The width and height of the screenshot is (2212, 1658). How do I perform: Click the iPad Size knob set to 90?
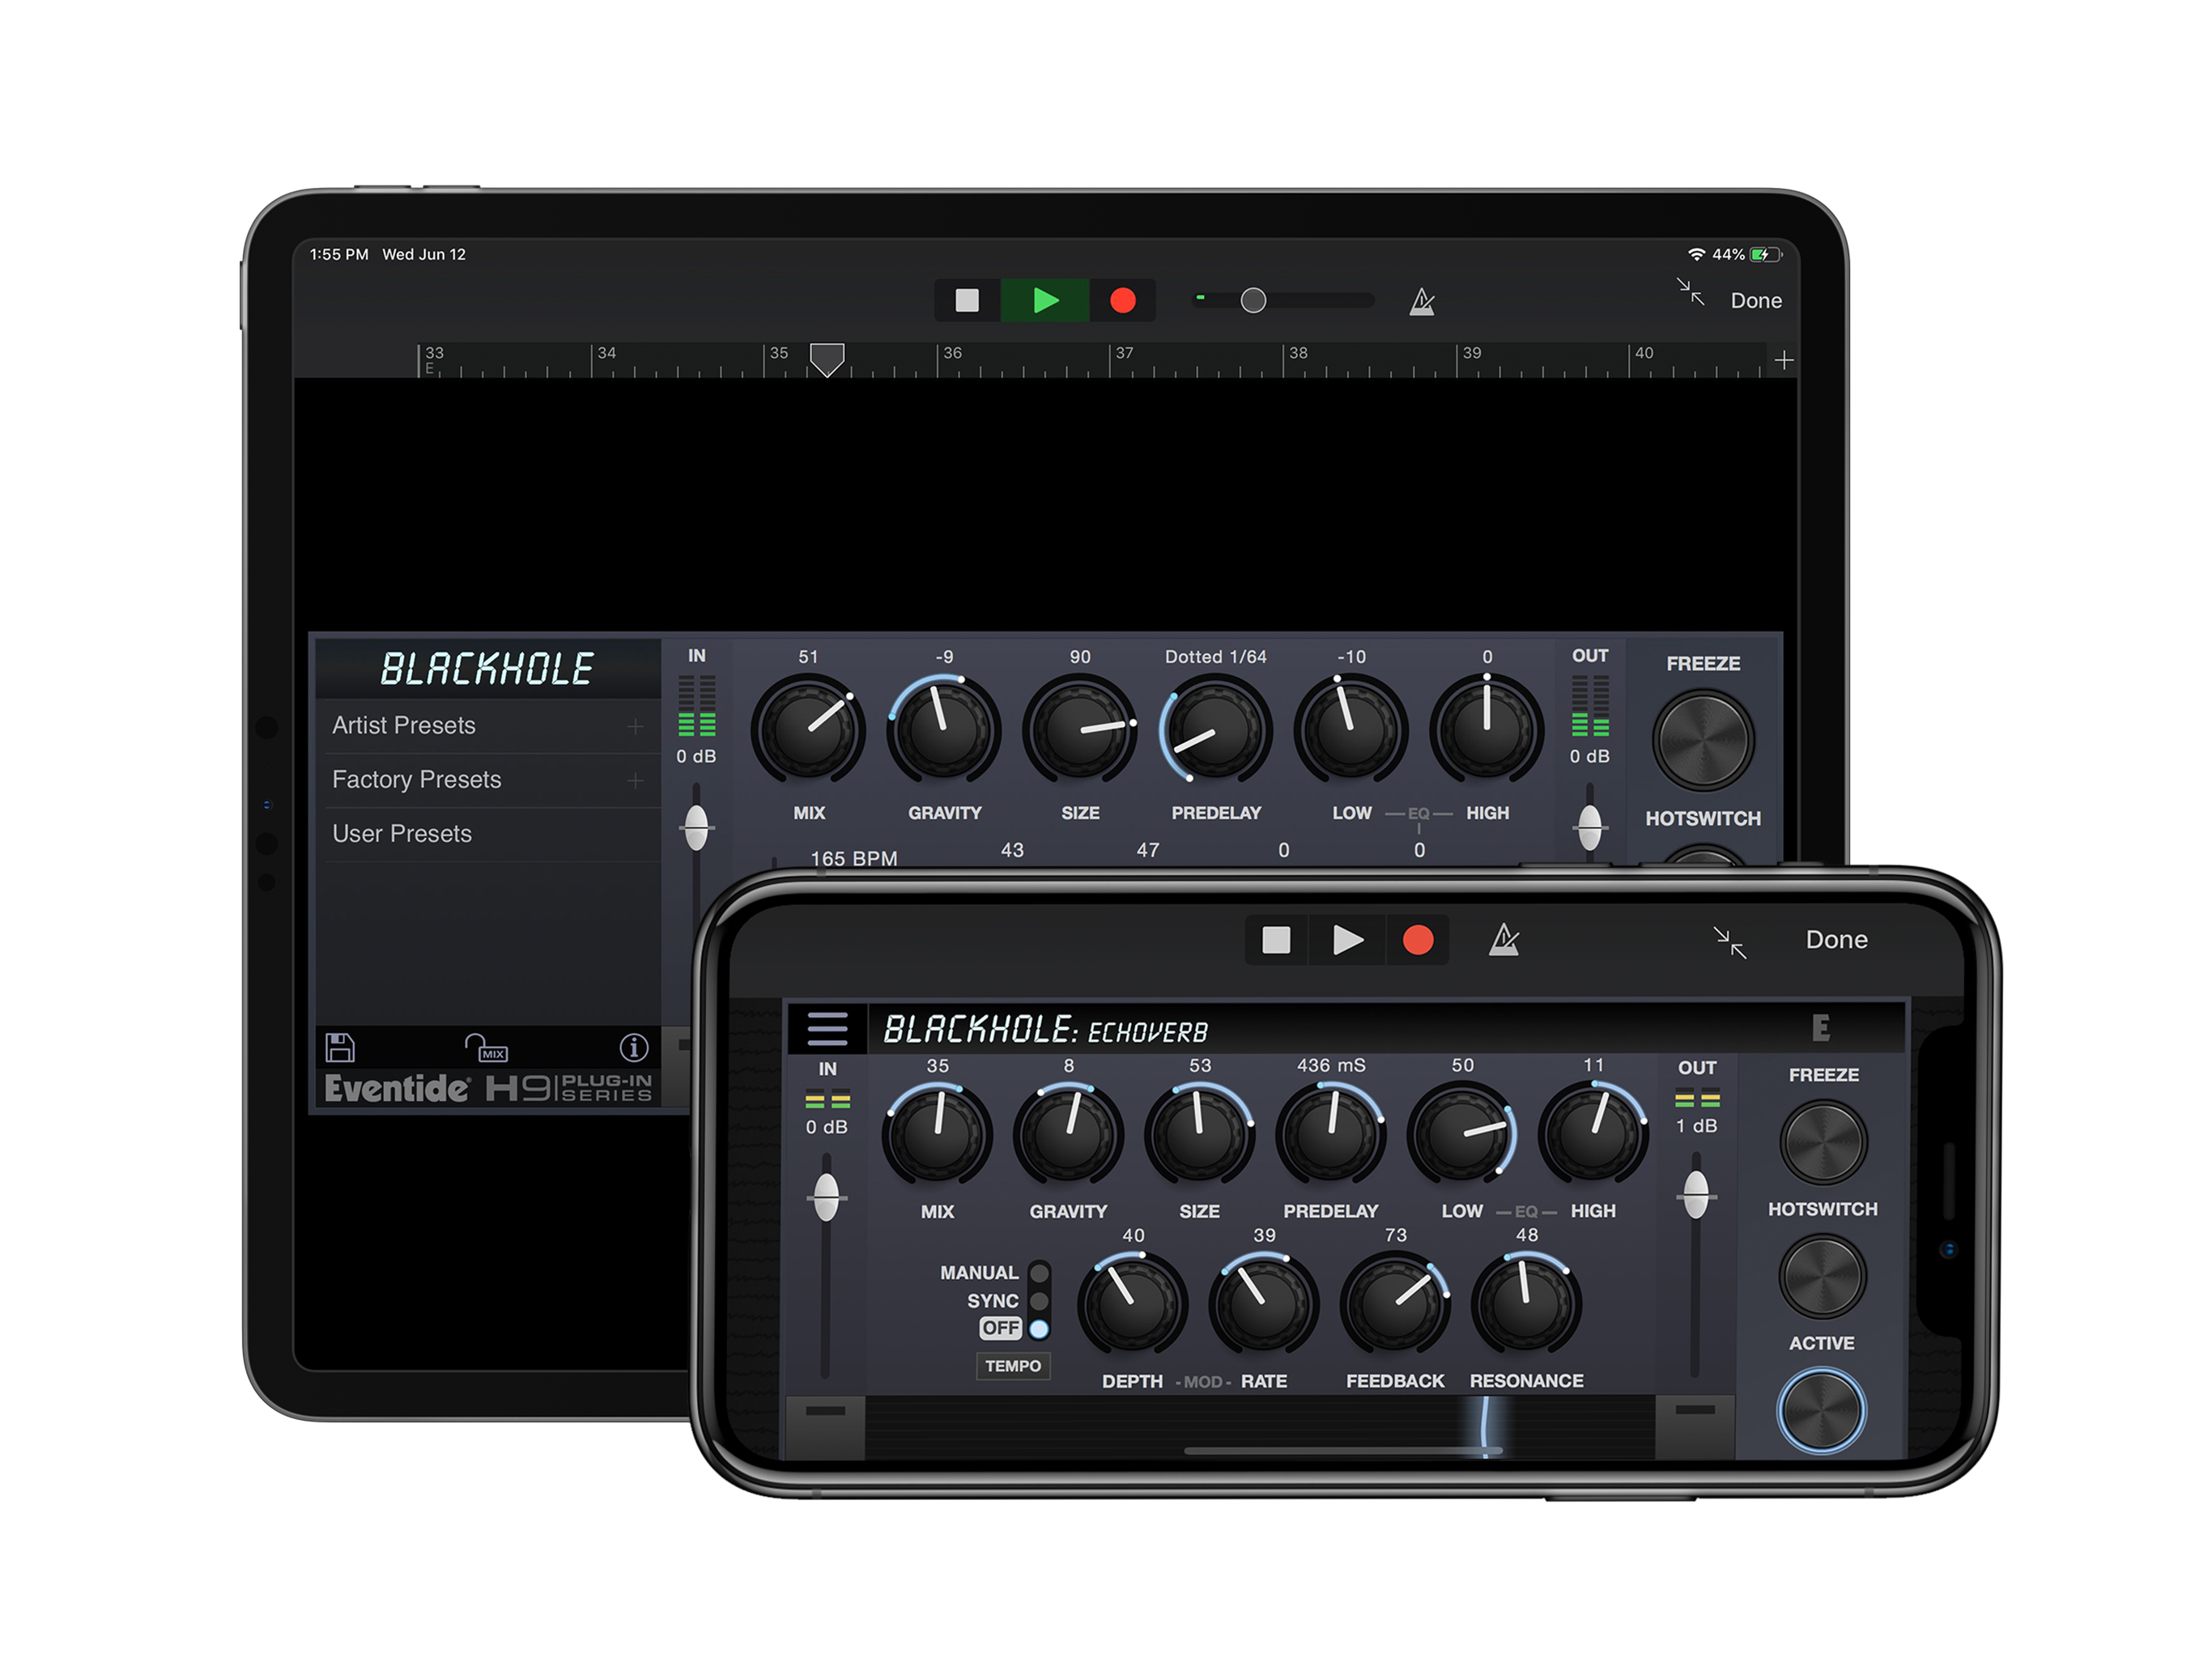(x=1080, y=729)
